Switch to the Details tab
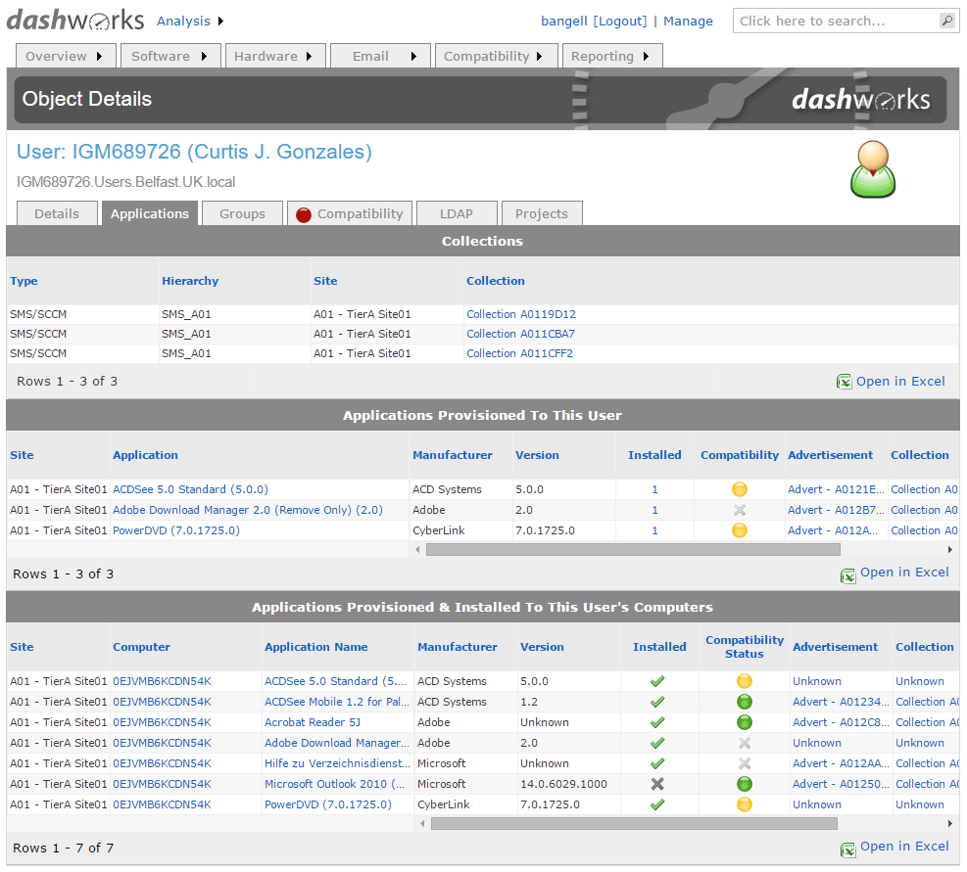Viewport: 967px width, 872px height. click(x=57, y=214)
